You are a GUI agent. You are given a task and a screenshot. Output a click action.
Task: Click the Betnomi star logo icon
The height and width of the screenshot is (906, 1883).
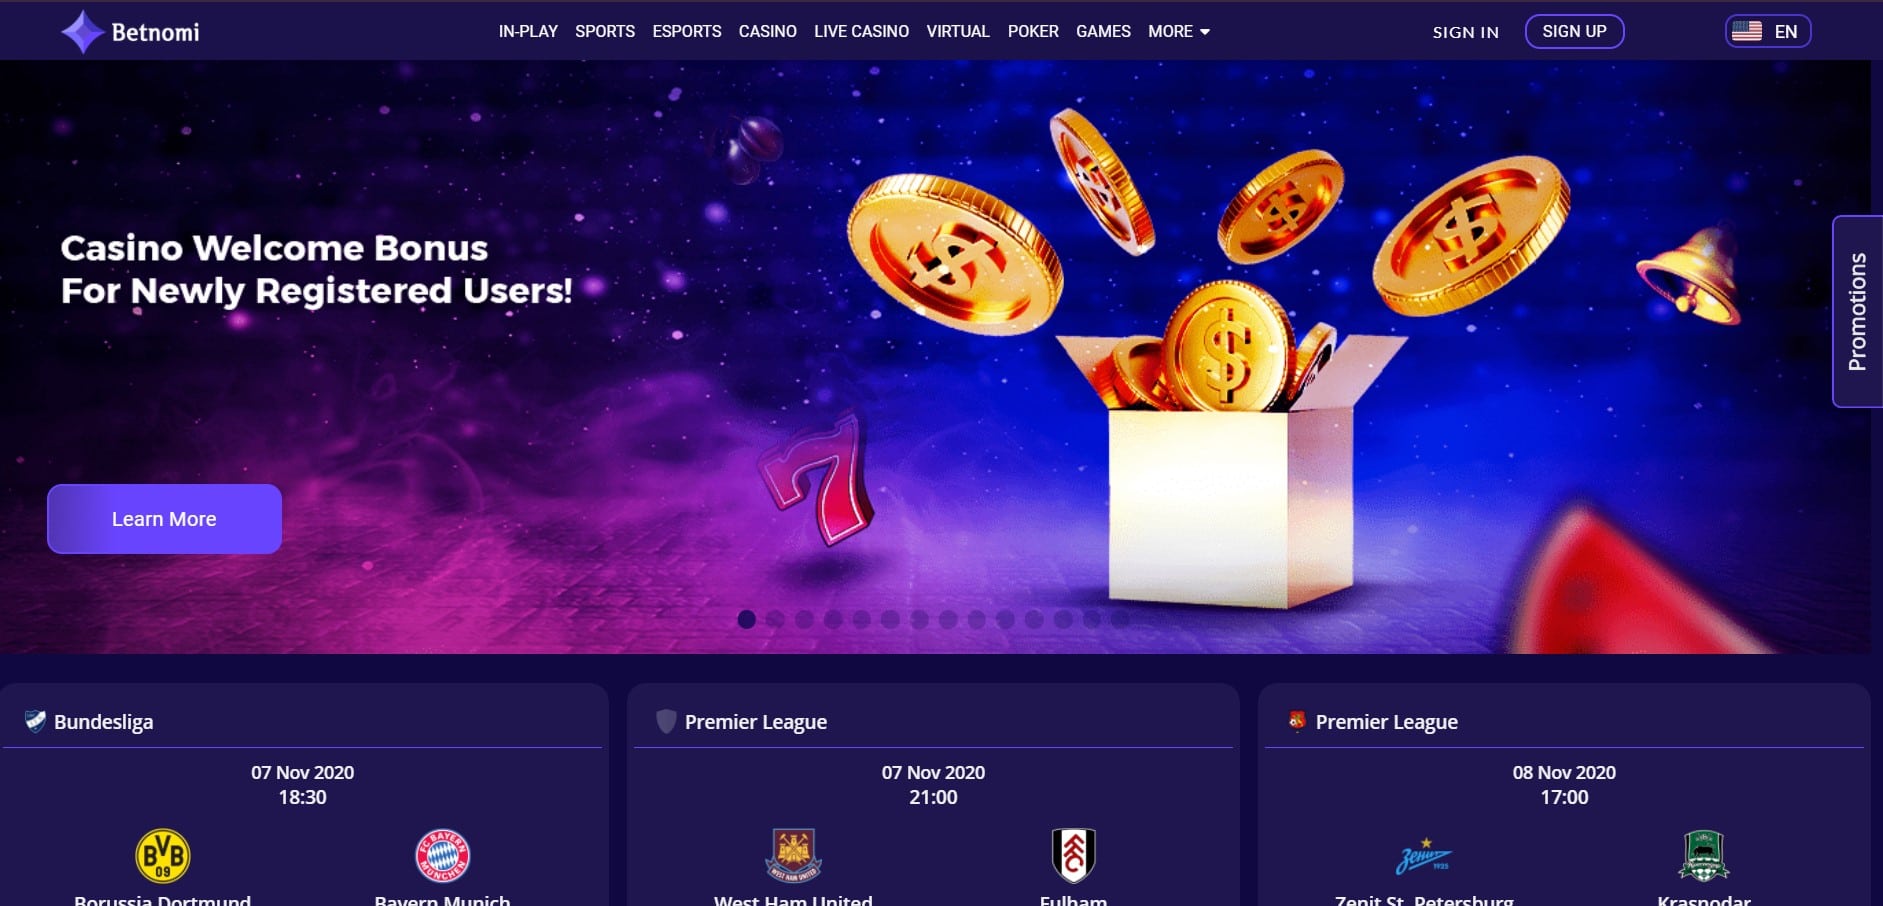tap(82, 32)
